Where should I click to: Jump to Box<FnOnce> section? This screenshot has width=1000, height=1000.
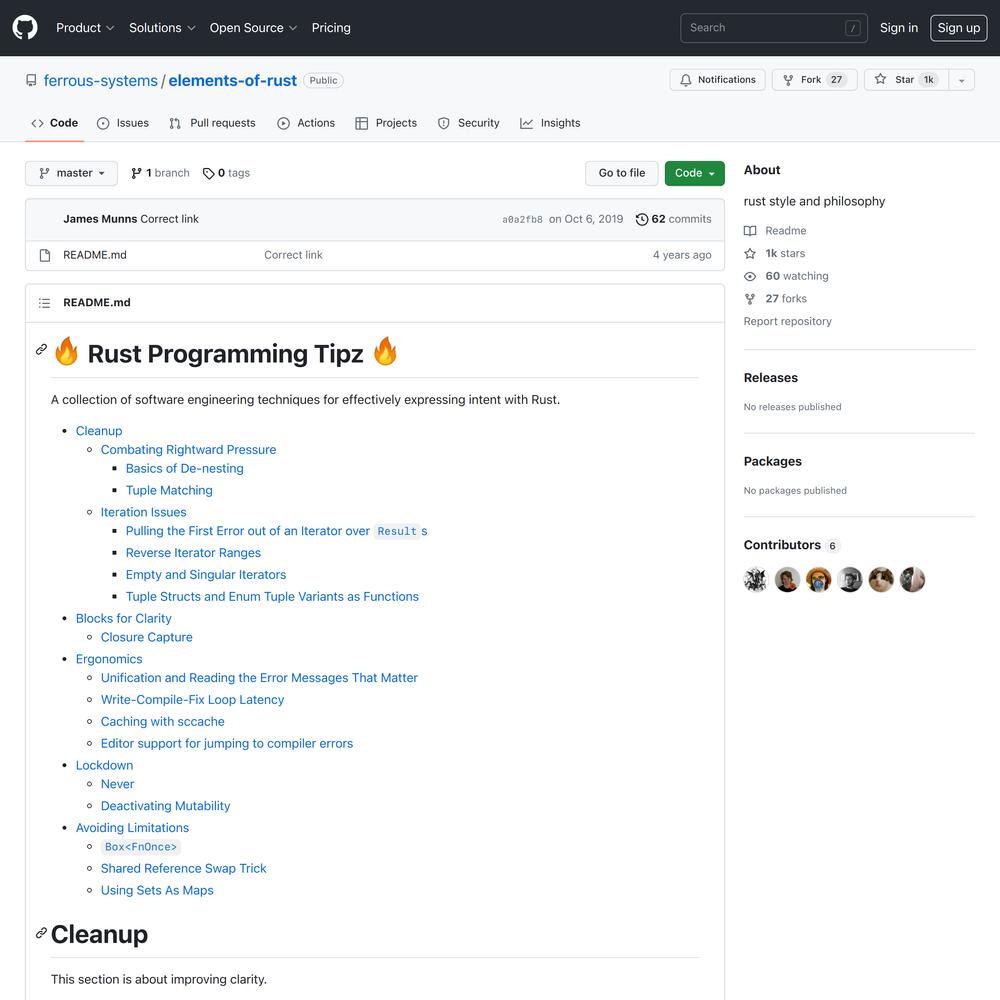point(141,847)
